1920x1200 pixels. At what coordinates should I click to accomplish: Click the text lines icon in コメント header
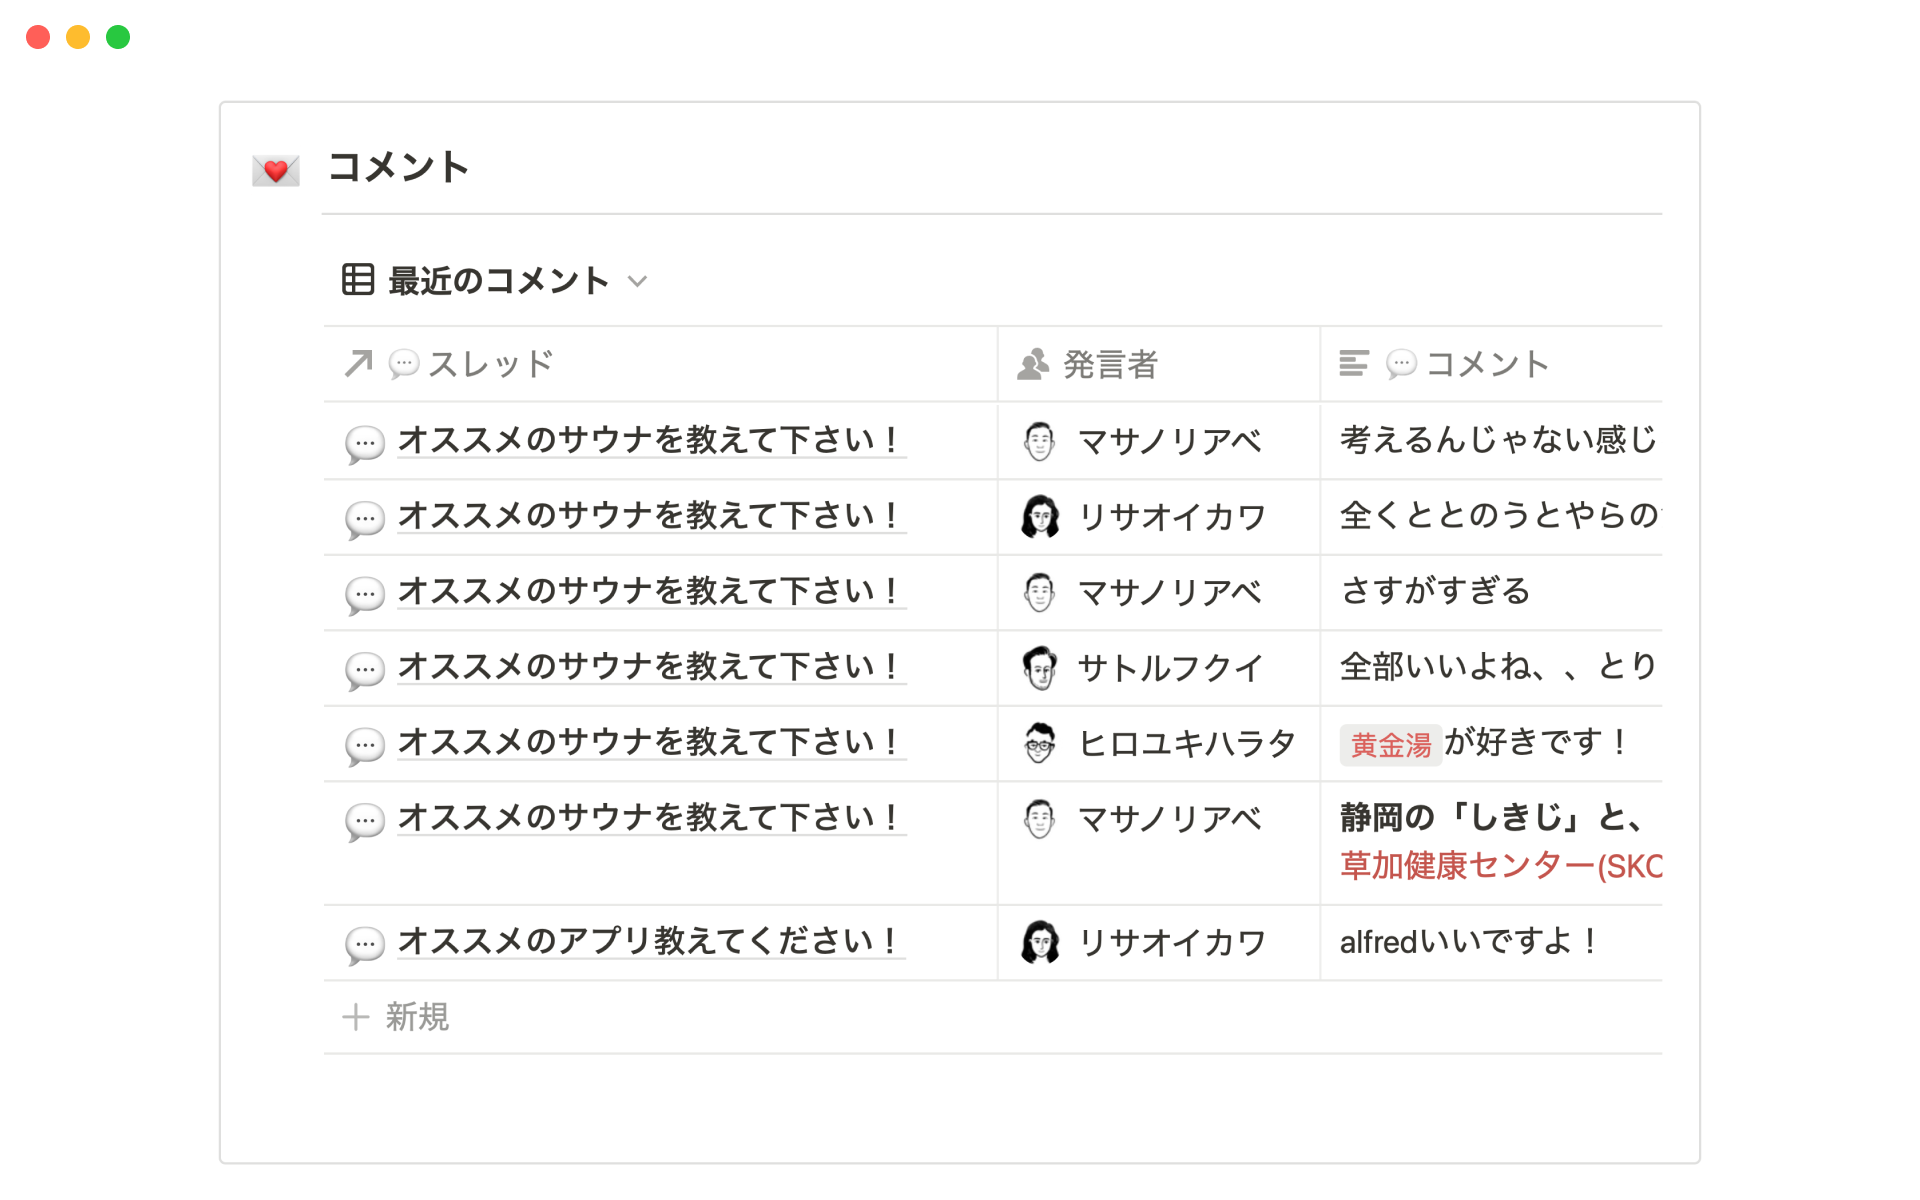pos(1353,364)
